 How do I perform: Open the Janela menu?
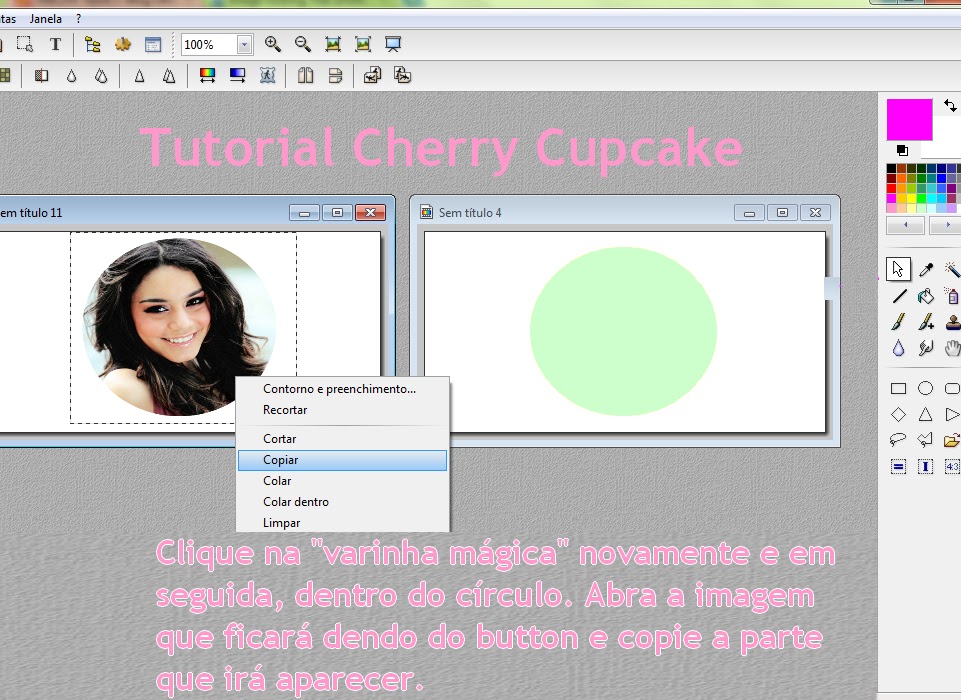(x=45, y=19)
